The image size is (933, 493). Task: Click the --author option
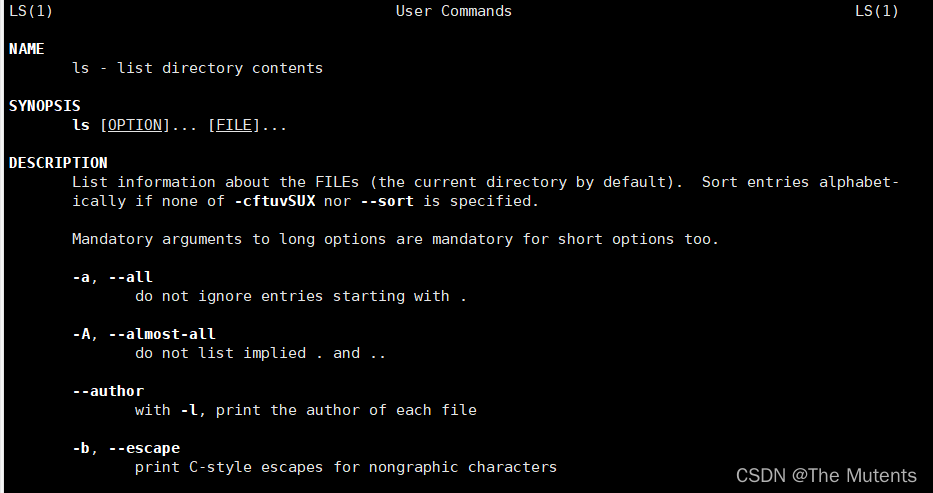click(108, 391)
